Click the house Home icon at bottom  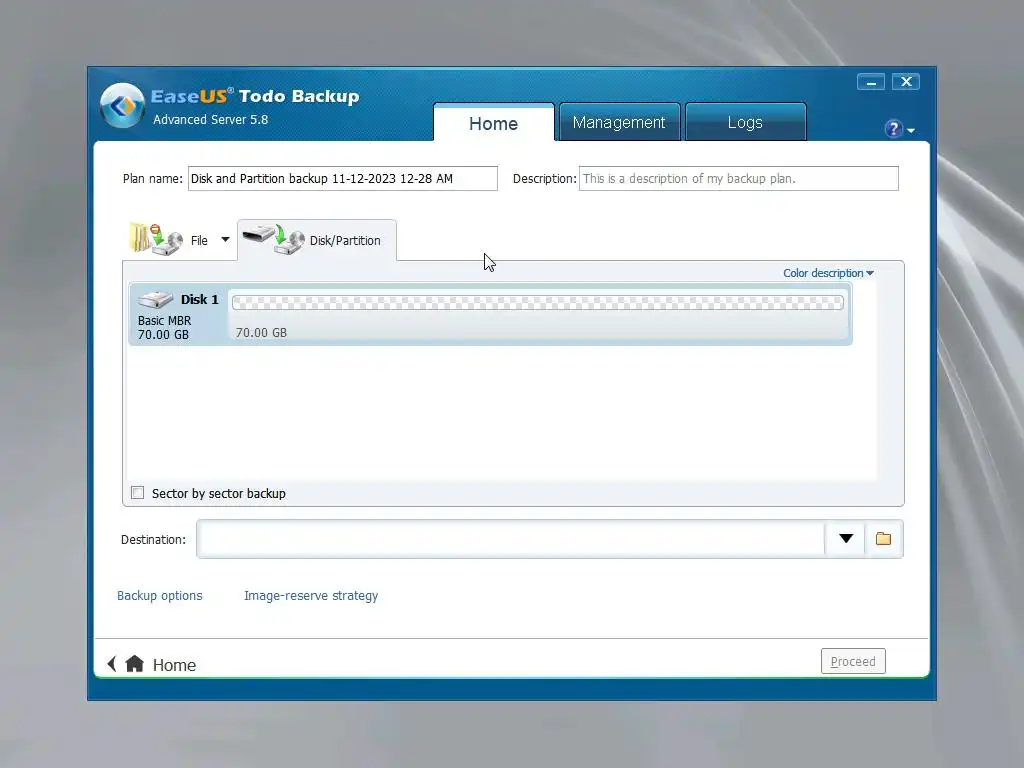[135, 664]
